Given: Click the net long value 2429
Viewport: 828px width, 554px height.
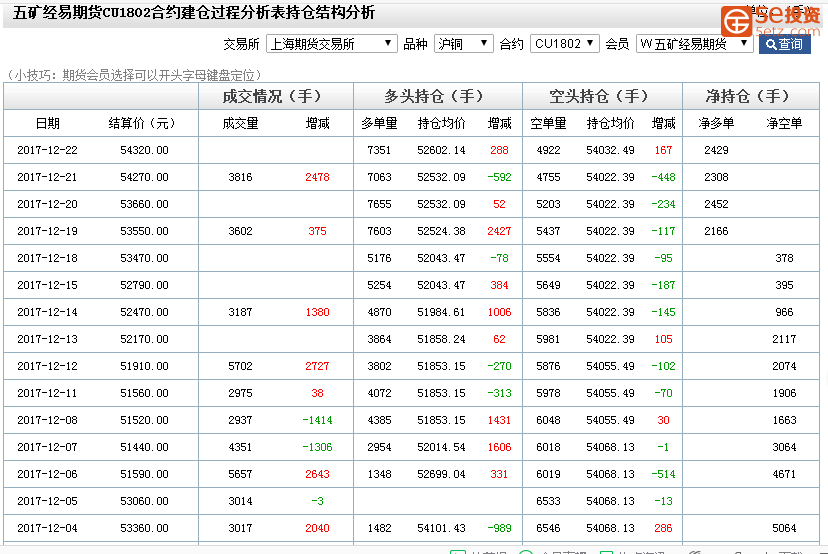Looking at the screenshot, I should 716,151.
